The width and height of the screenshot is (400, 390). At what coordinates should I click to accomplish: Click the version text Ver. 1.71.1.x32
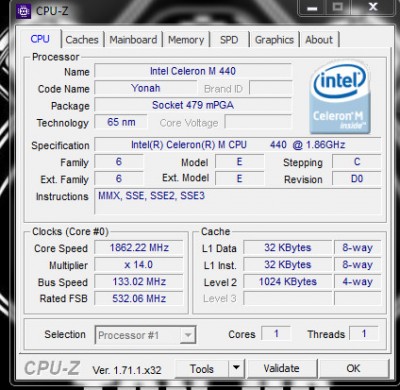coord(127,370)
